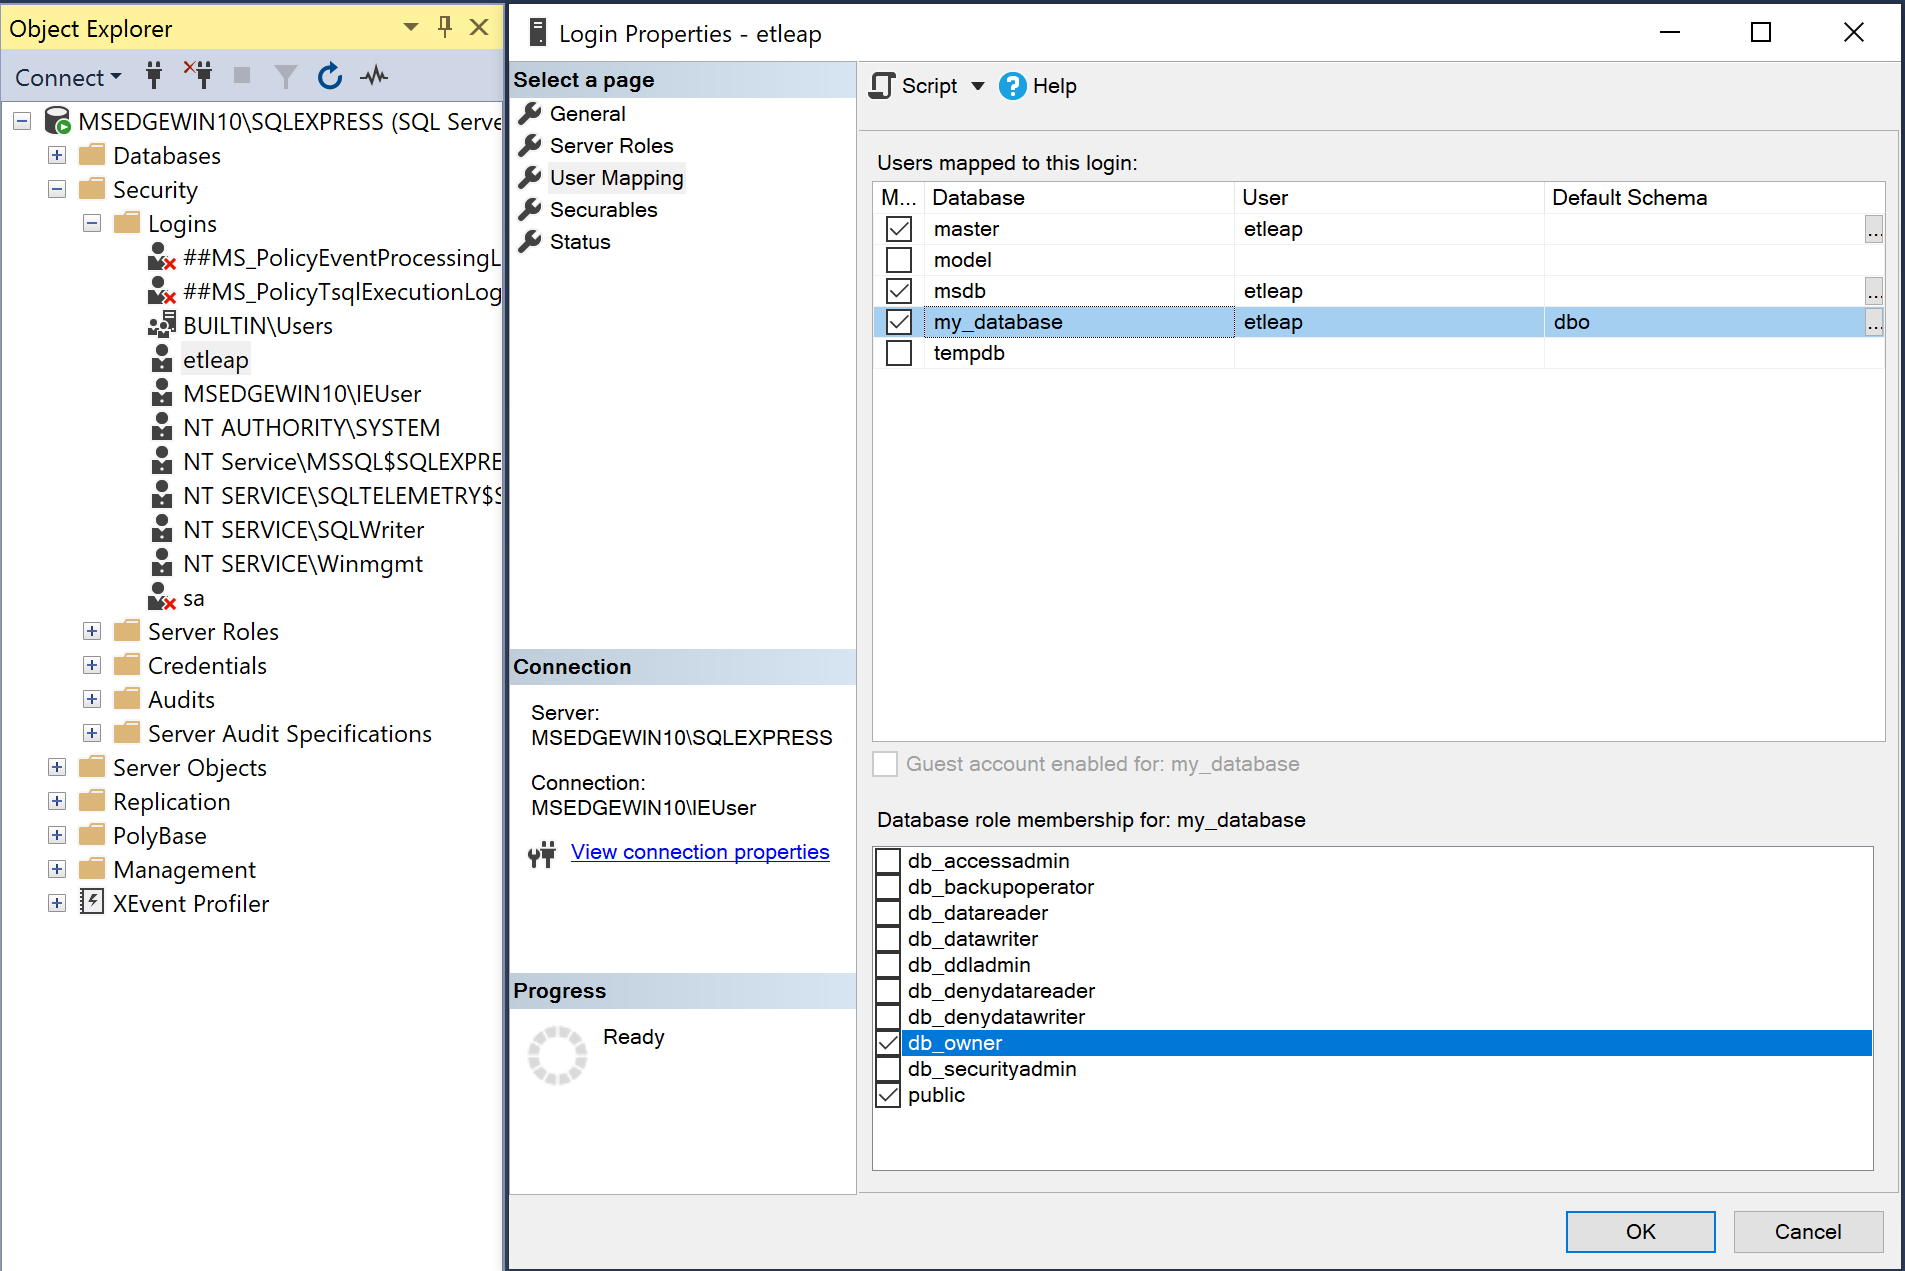Viewport: 1905px width, 1271px height.
Task: Enable mapping for the tempdb database
Action: [x=898, y=352]
